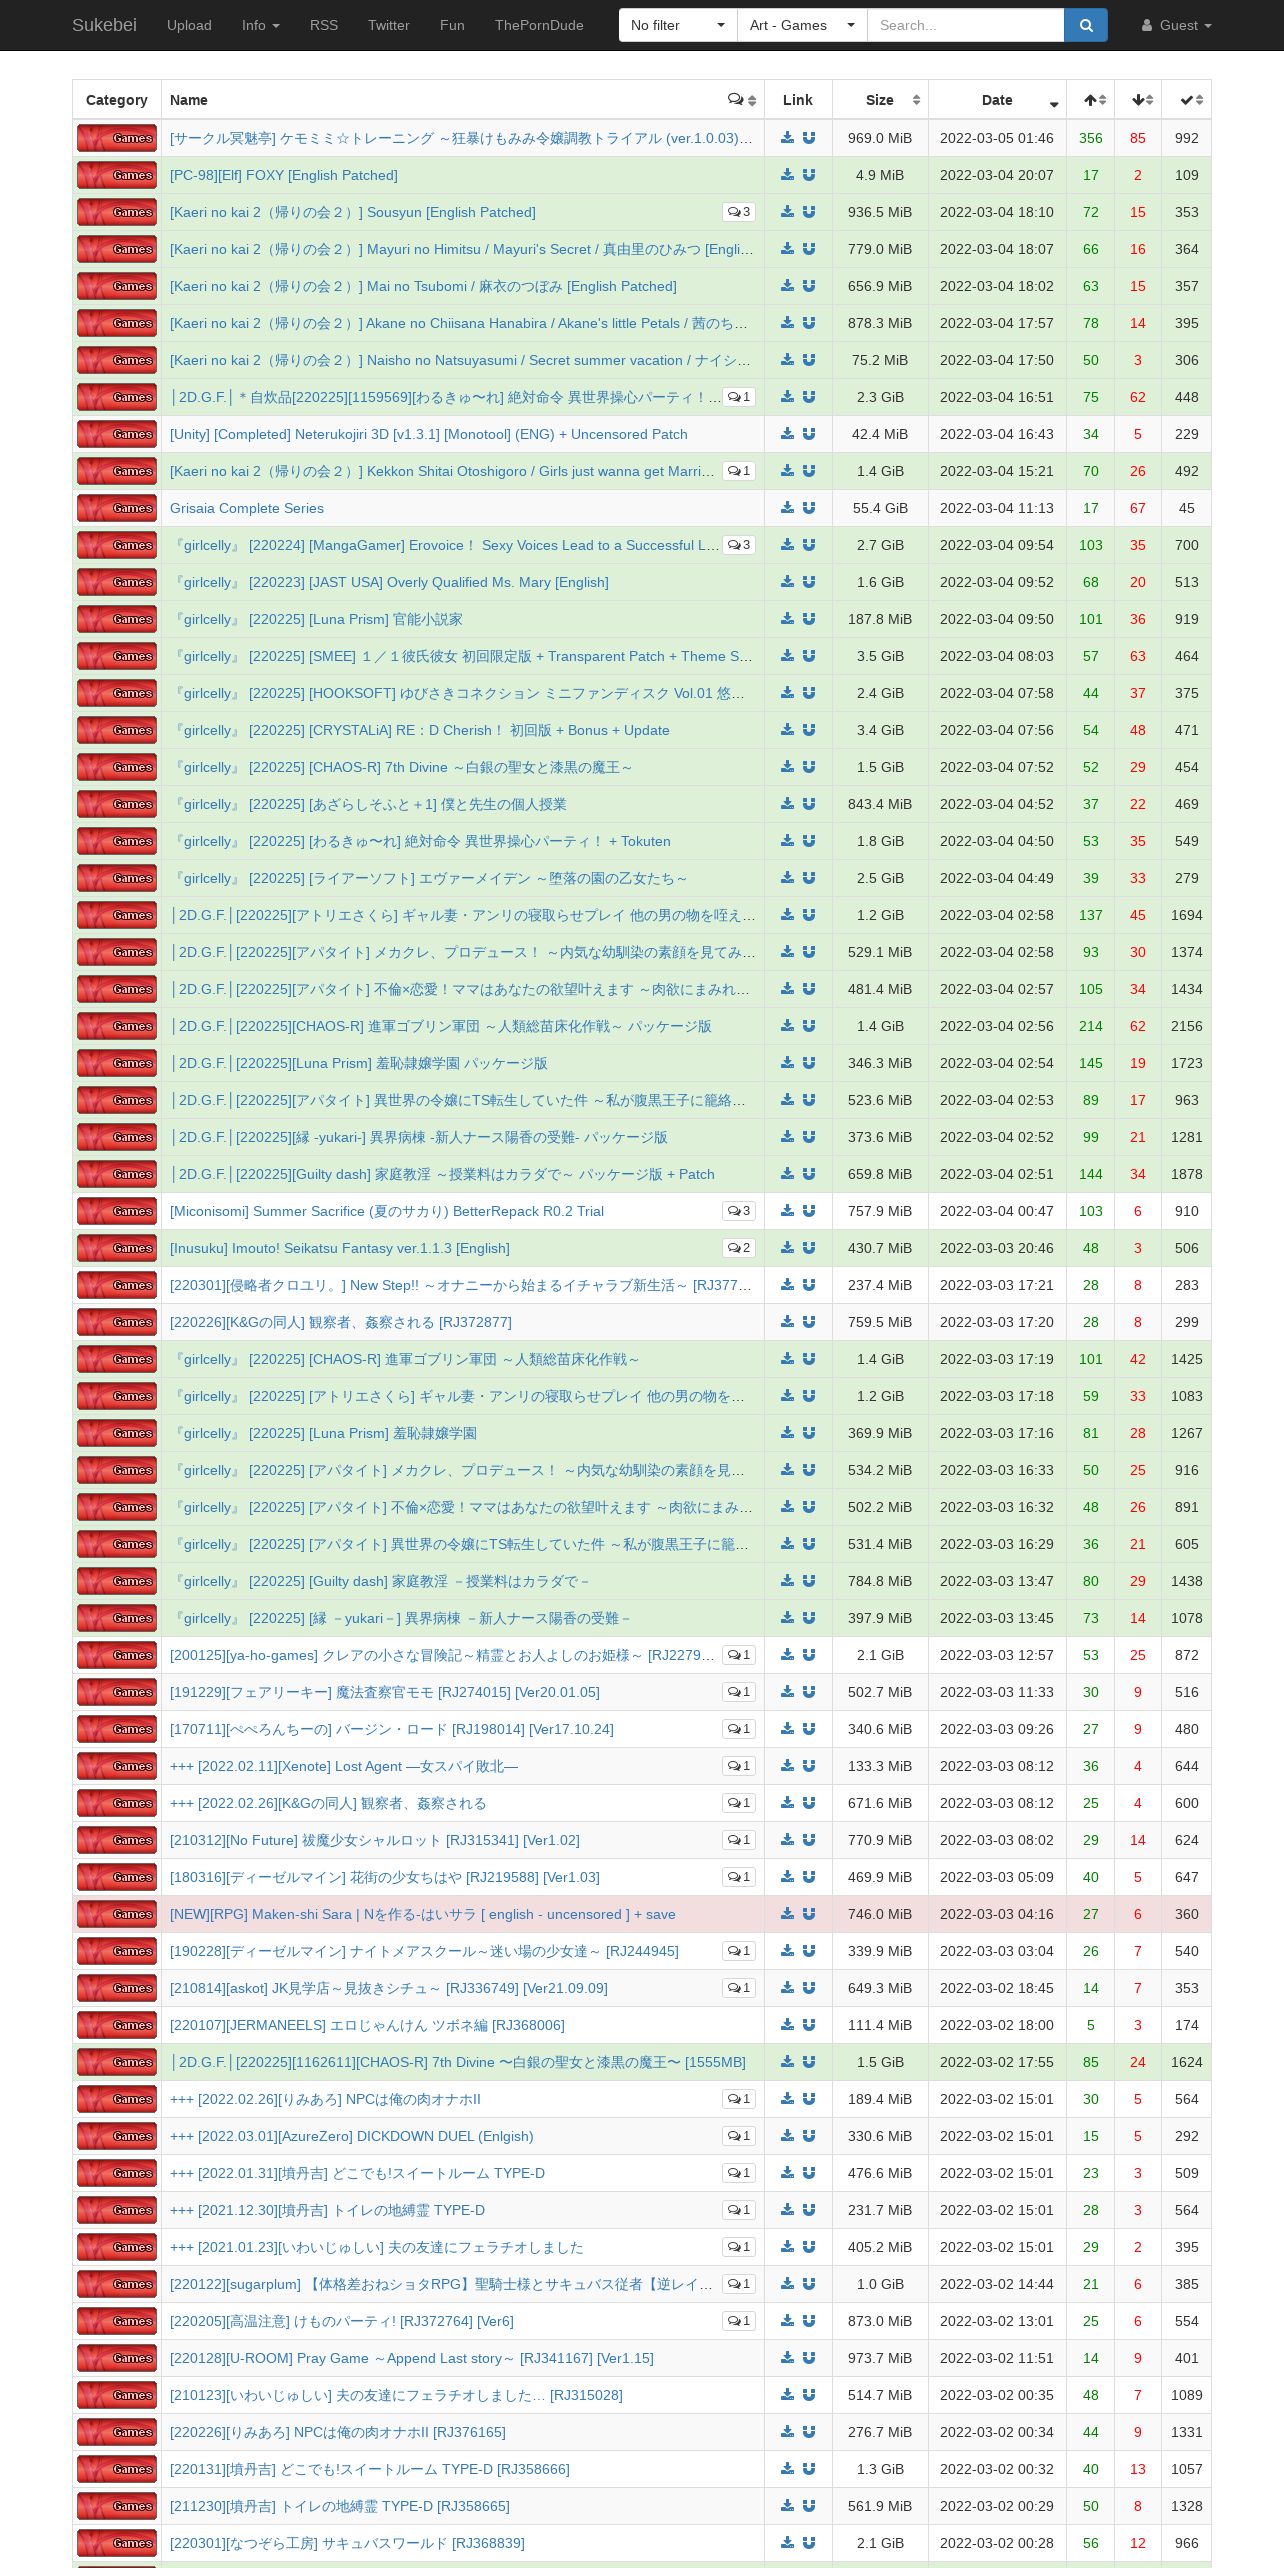Sort by completed downloads checkmark header
Viewport: 1284px width, 2568px height.
pyautogui.click(x=1187, y=100)
